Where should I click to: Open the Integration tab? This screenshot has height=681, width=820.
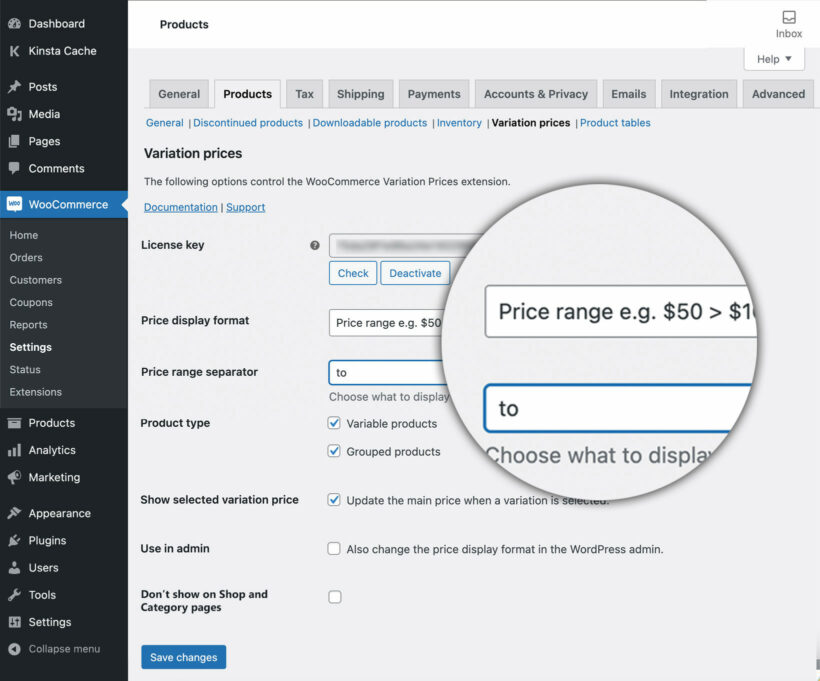tap(699, 94)
